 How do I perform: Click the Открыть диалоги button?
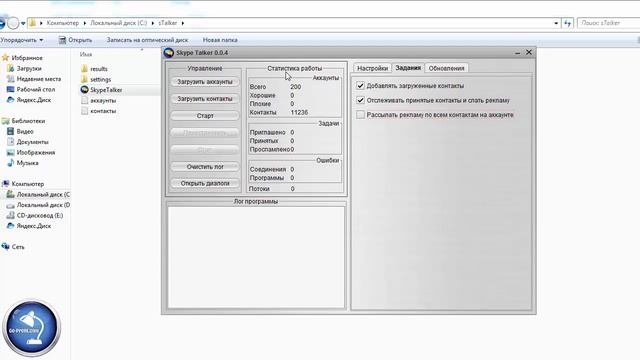click(x=205, y=183)
